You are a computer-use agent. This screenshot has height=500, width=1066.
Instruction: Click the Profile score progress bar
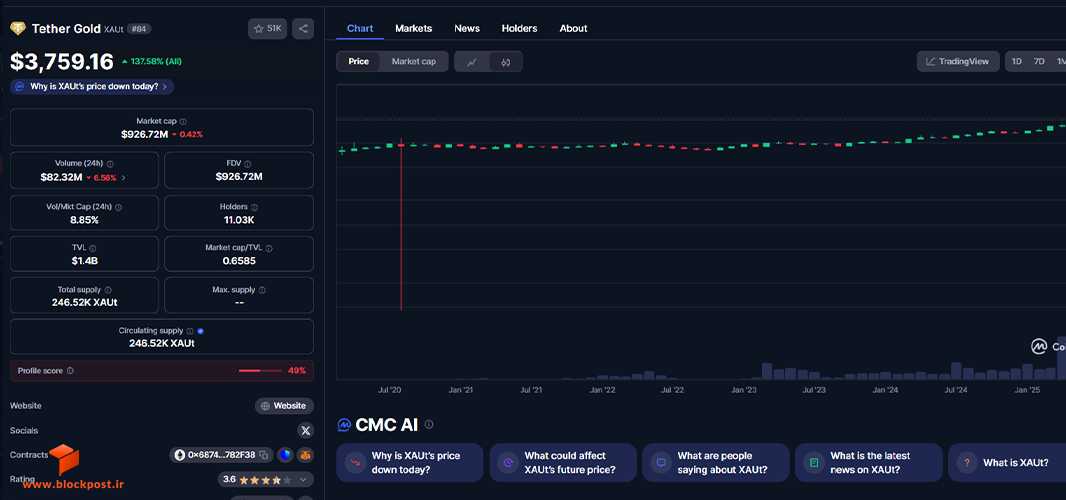(260, 371)
